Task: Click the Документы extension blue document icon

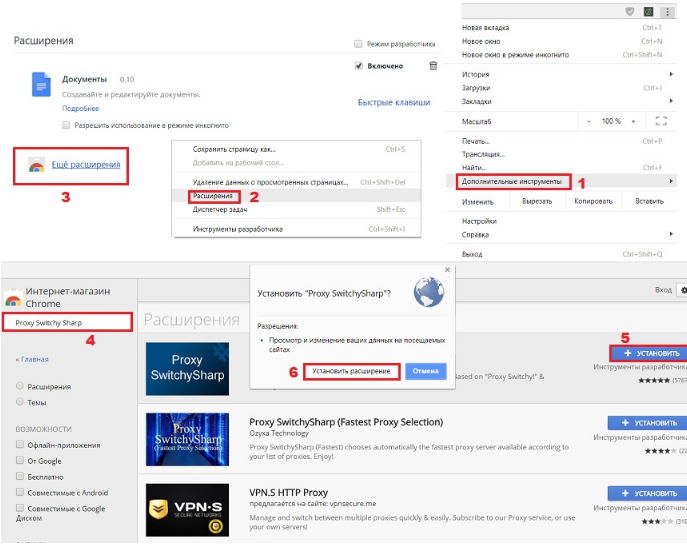Action: 40,85
